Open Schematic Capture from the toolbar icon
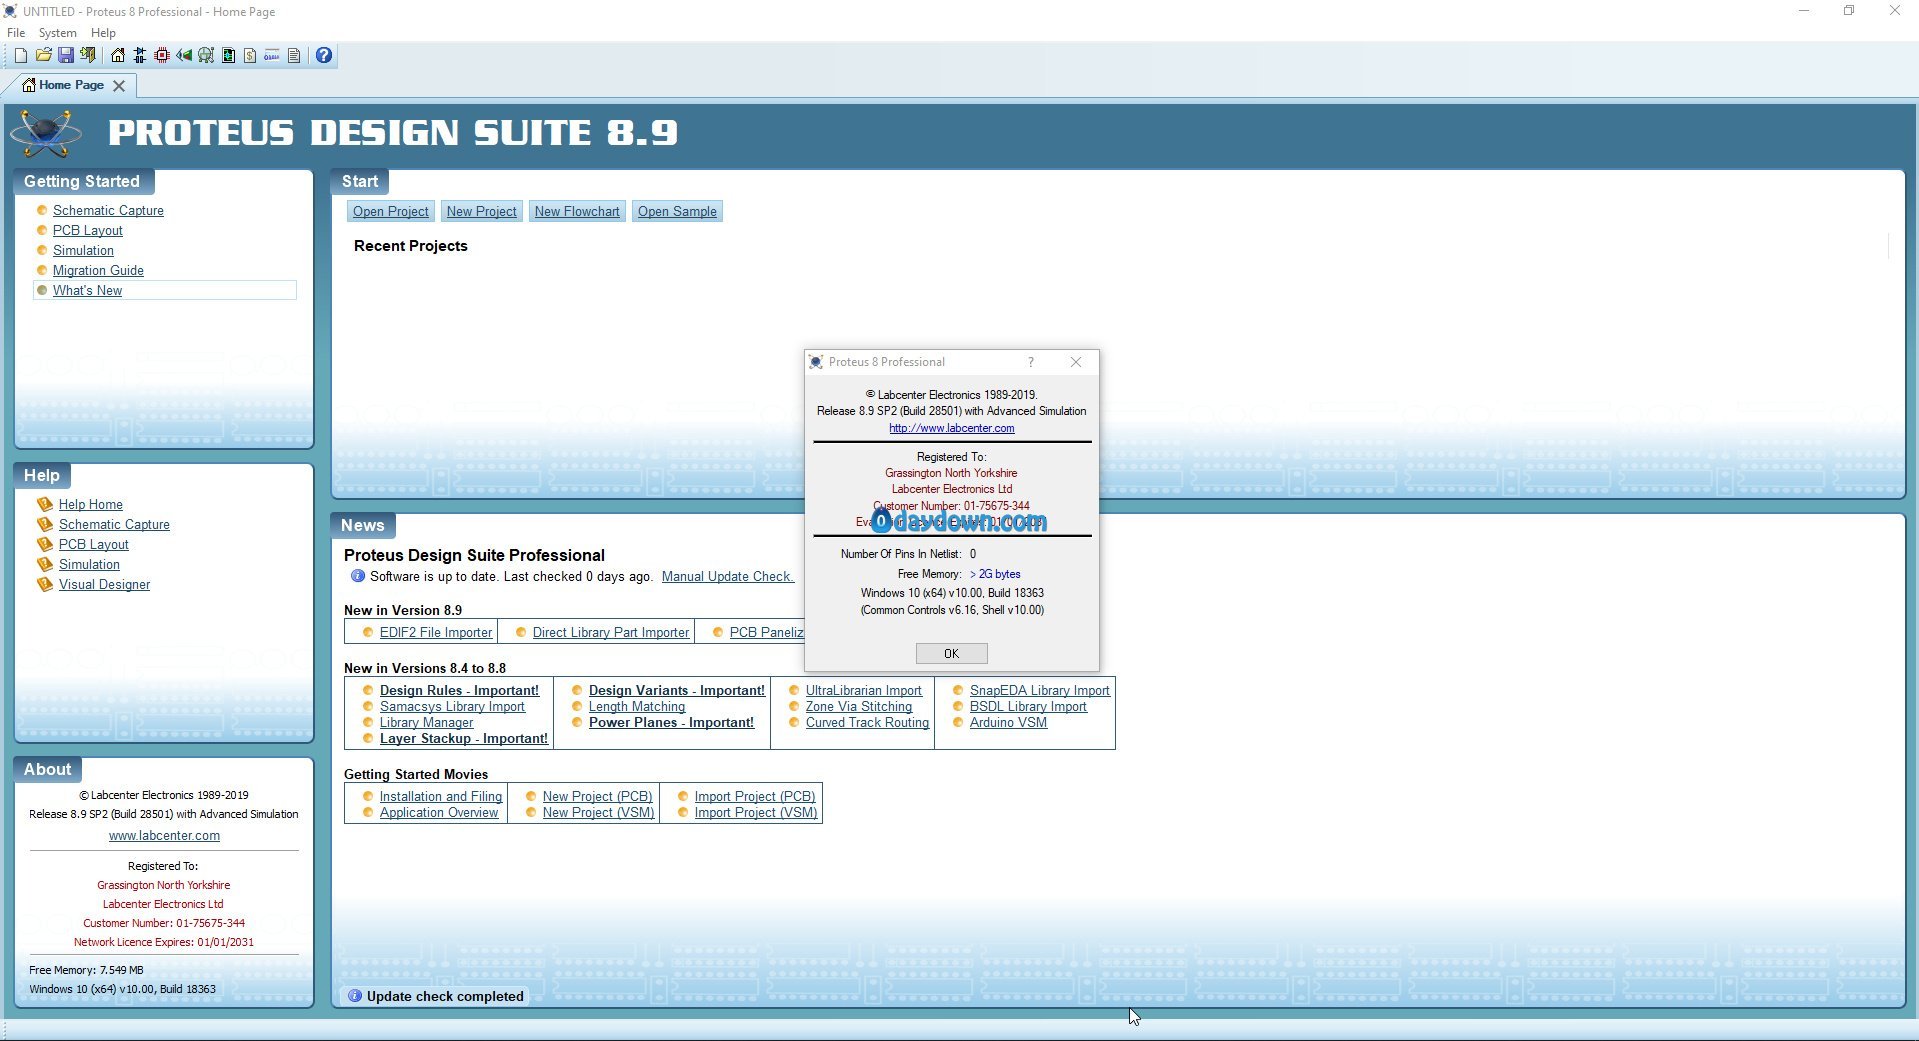1919x1041 pixels. [140, 56]
